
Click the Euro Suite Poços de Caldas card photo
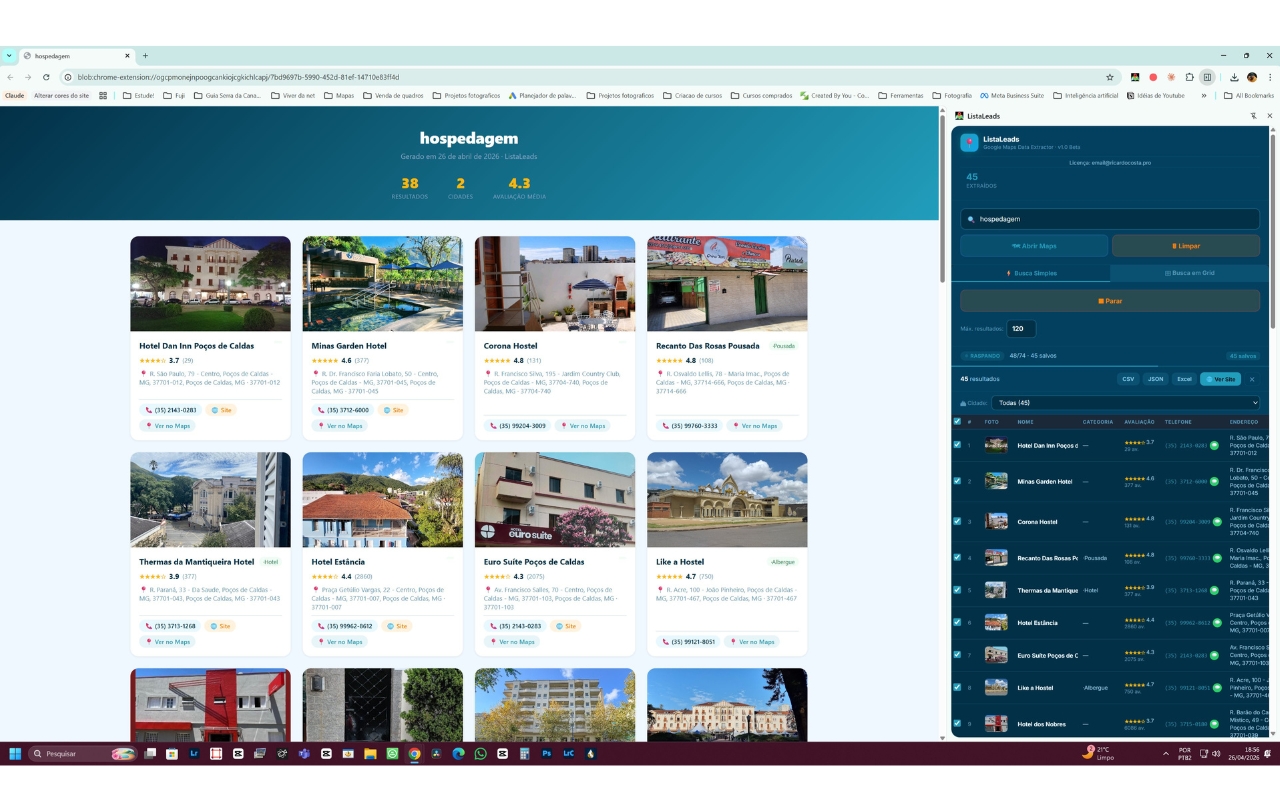tap(555, 499)
